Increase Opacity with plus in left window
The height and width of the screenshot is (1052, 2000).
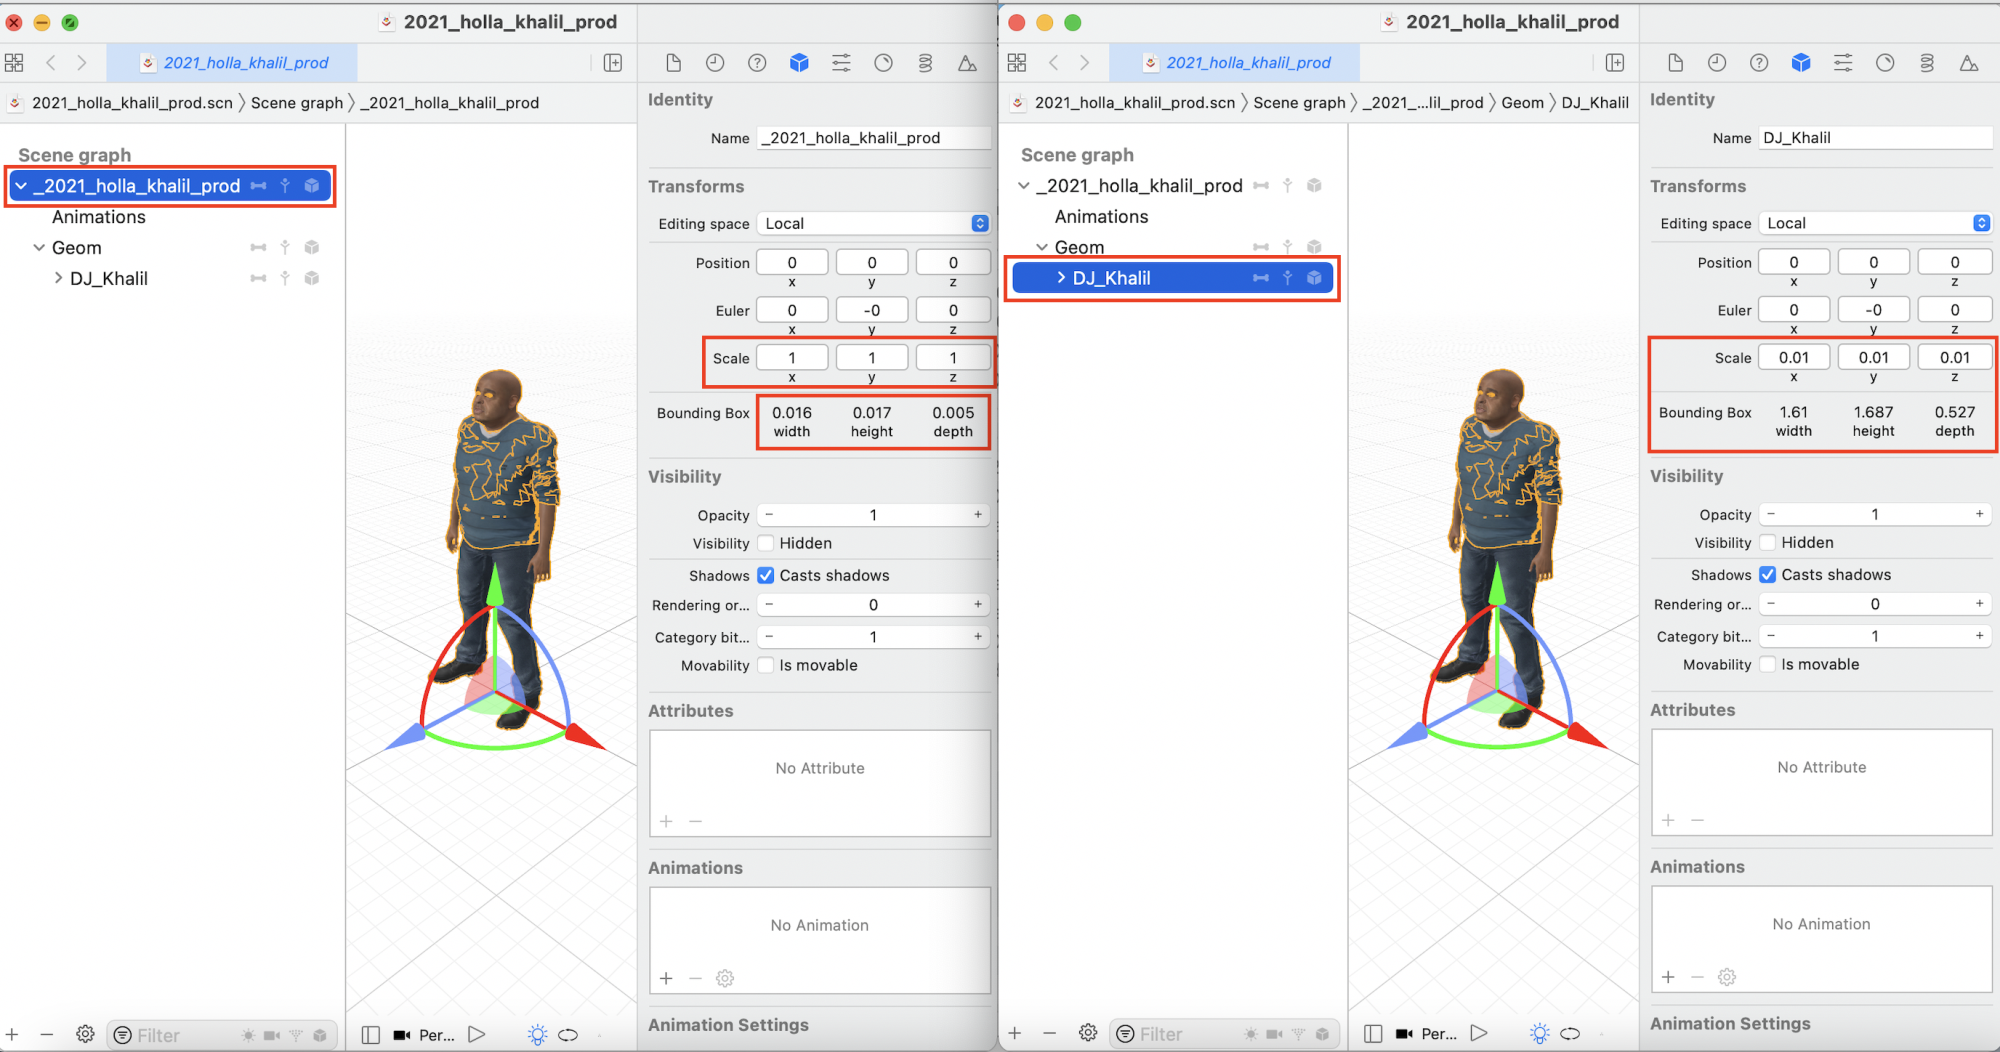coord(978,515)
